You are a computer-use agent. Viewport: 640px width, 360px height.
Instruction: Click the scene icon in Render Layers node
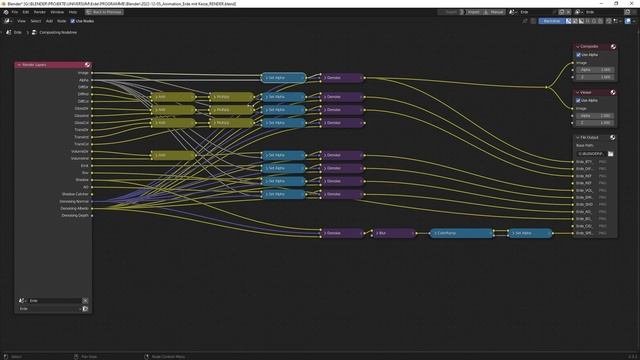click(22, 300)
